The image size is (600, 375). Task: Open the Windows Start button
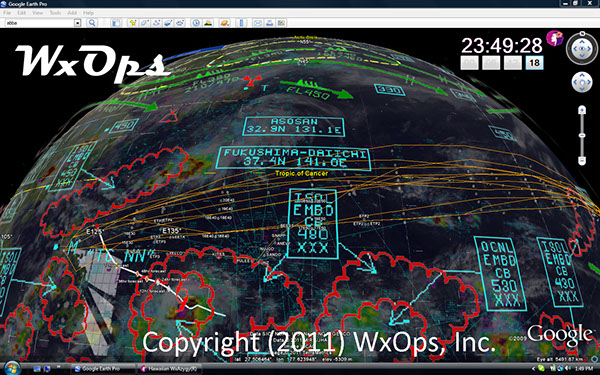pyautogui.click(x=12, y=368)
